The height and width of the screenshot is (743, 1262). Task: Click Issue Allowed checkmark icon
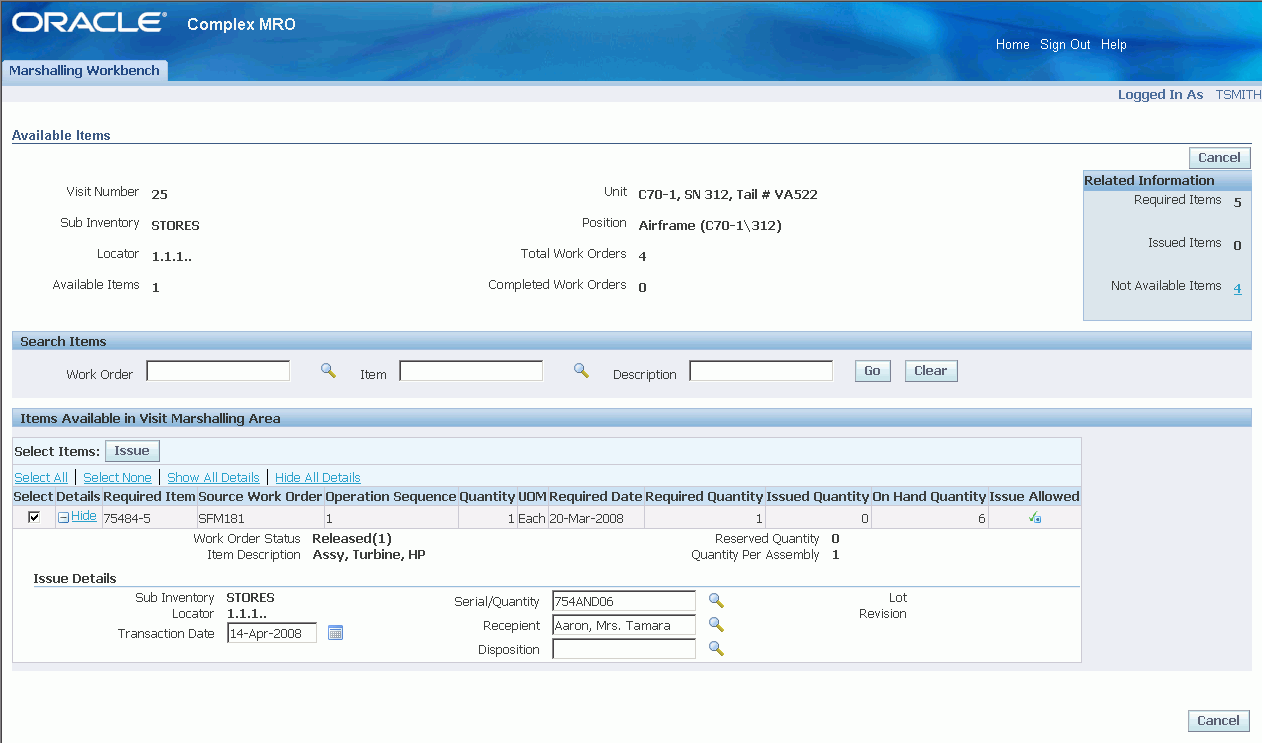1035,518
